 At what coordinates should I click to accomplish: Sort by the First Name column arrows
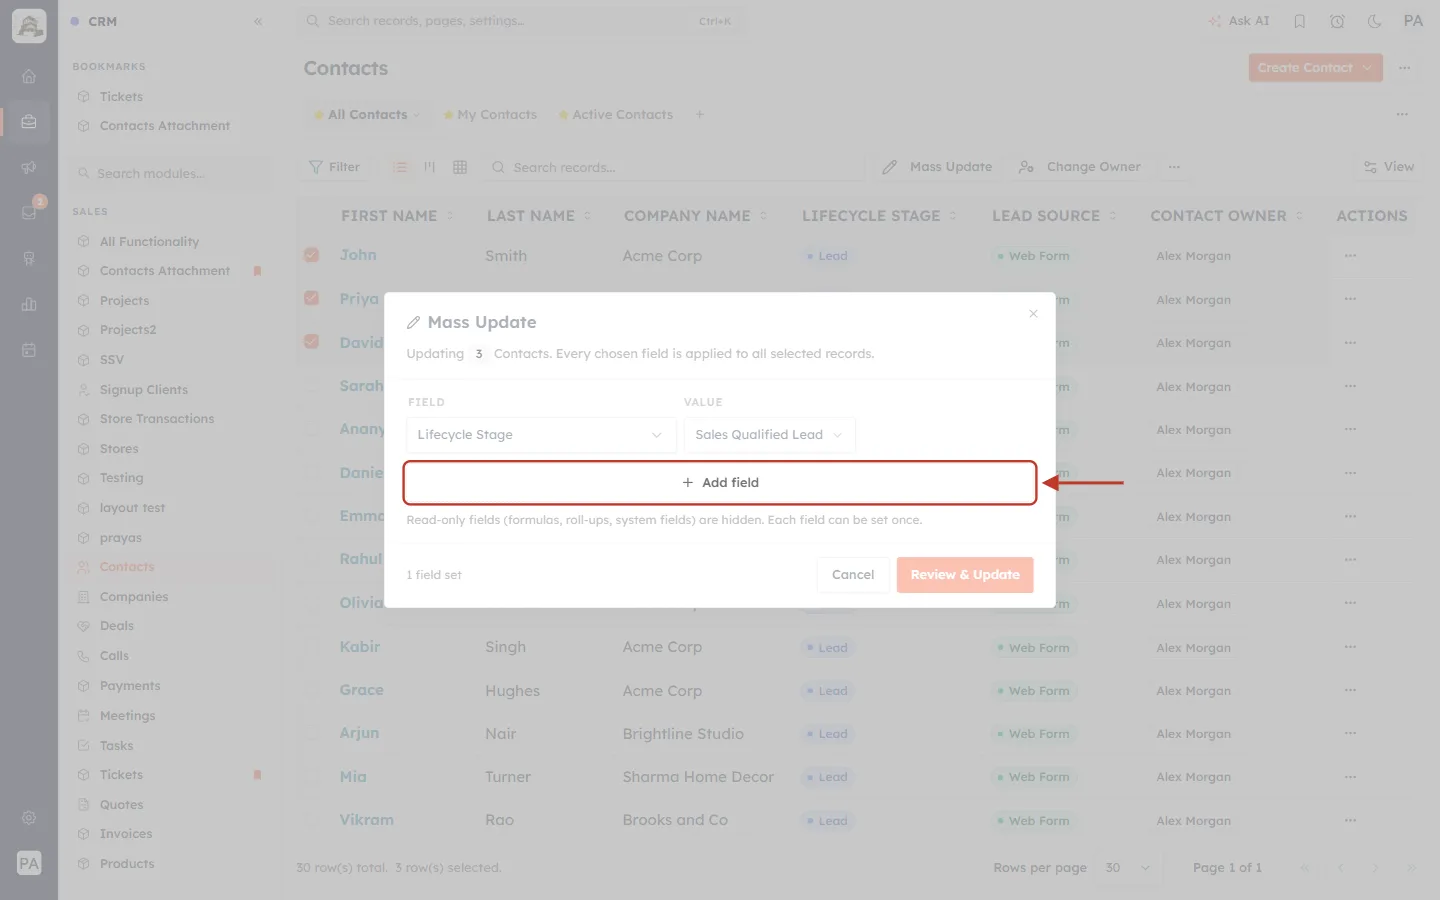450,216
